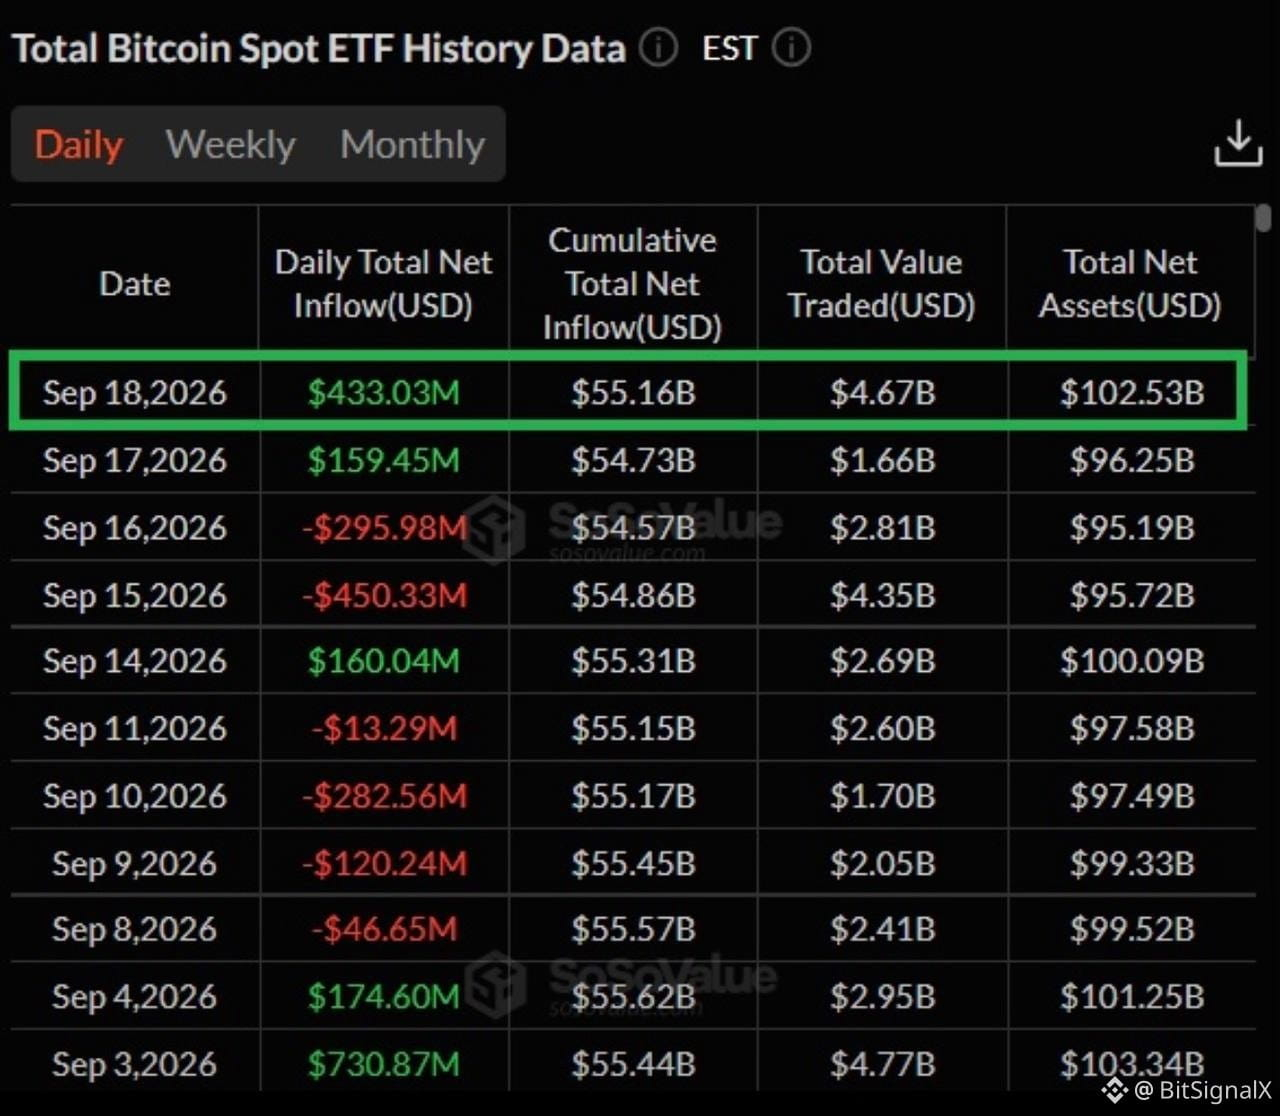Click the EST timezone label
The height and width of the screenshot is (1116, 1280).
pos(730,47)
